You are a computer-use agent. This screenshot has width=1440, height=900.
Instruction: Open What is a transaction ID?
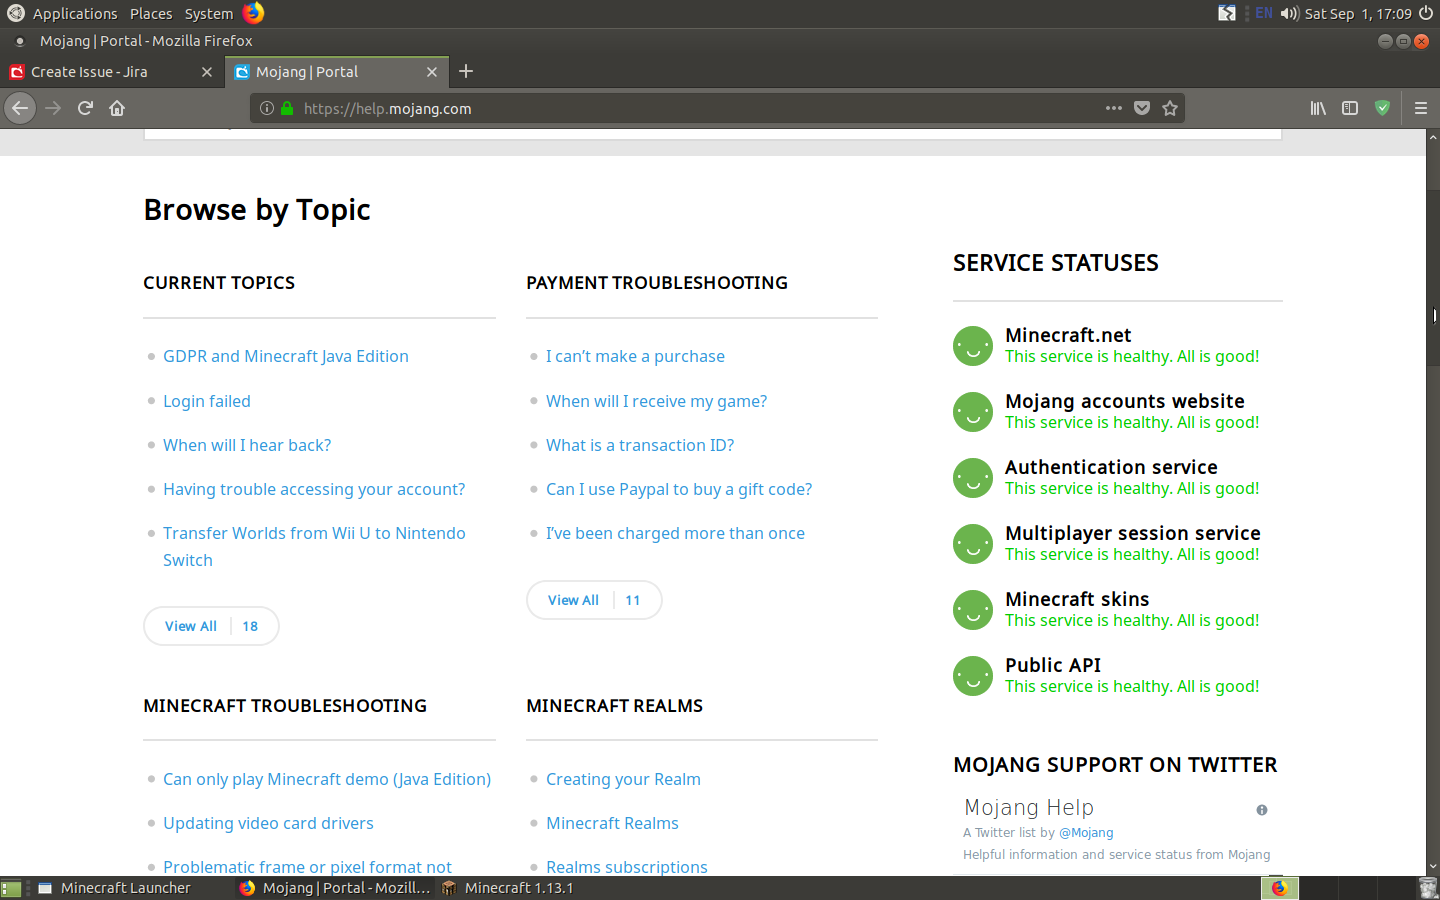click(640, 445)
